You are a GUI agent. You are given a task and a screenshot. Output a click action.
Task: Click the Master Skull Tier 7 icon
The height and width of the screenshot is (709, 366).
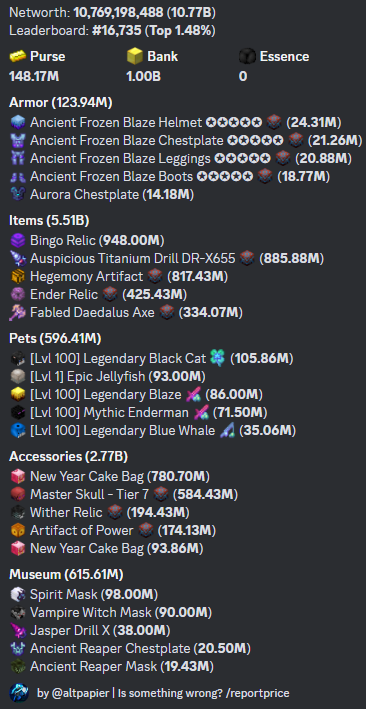[x=17, y=494]
